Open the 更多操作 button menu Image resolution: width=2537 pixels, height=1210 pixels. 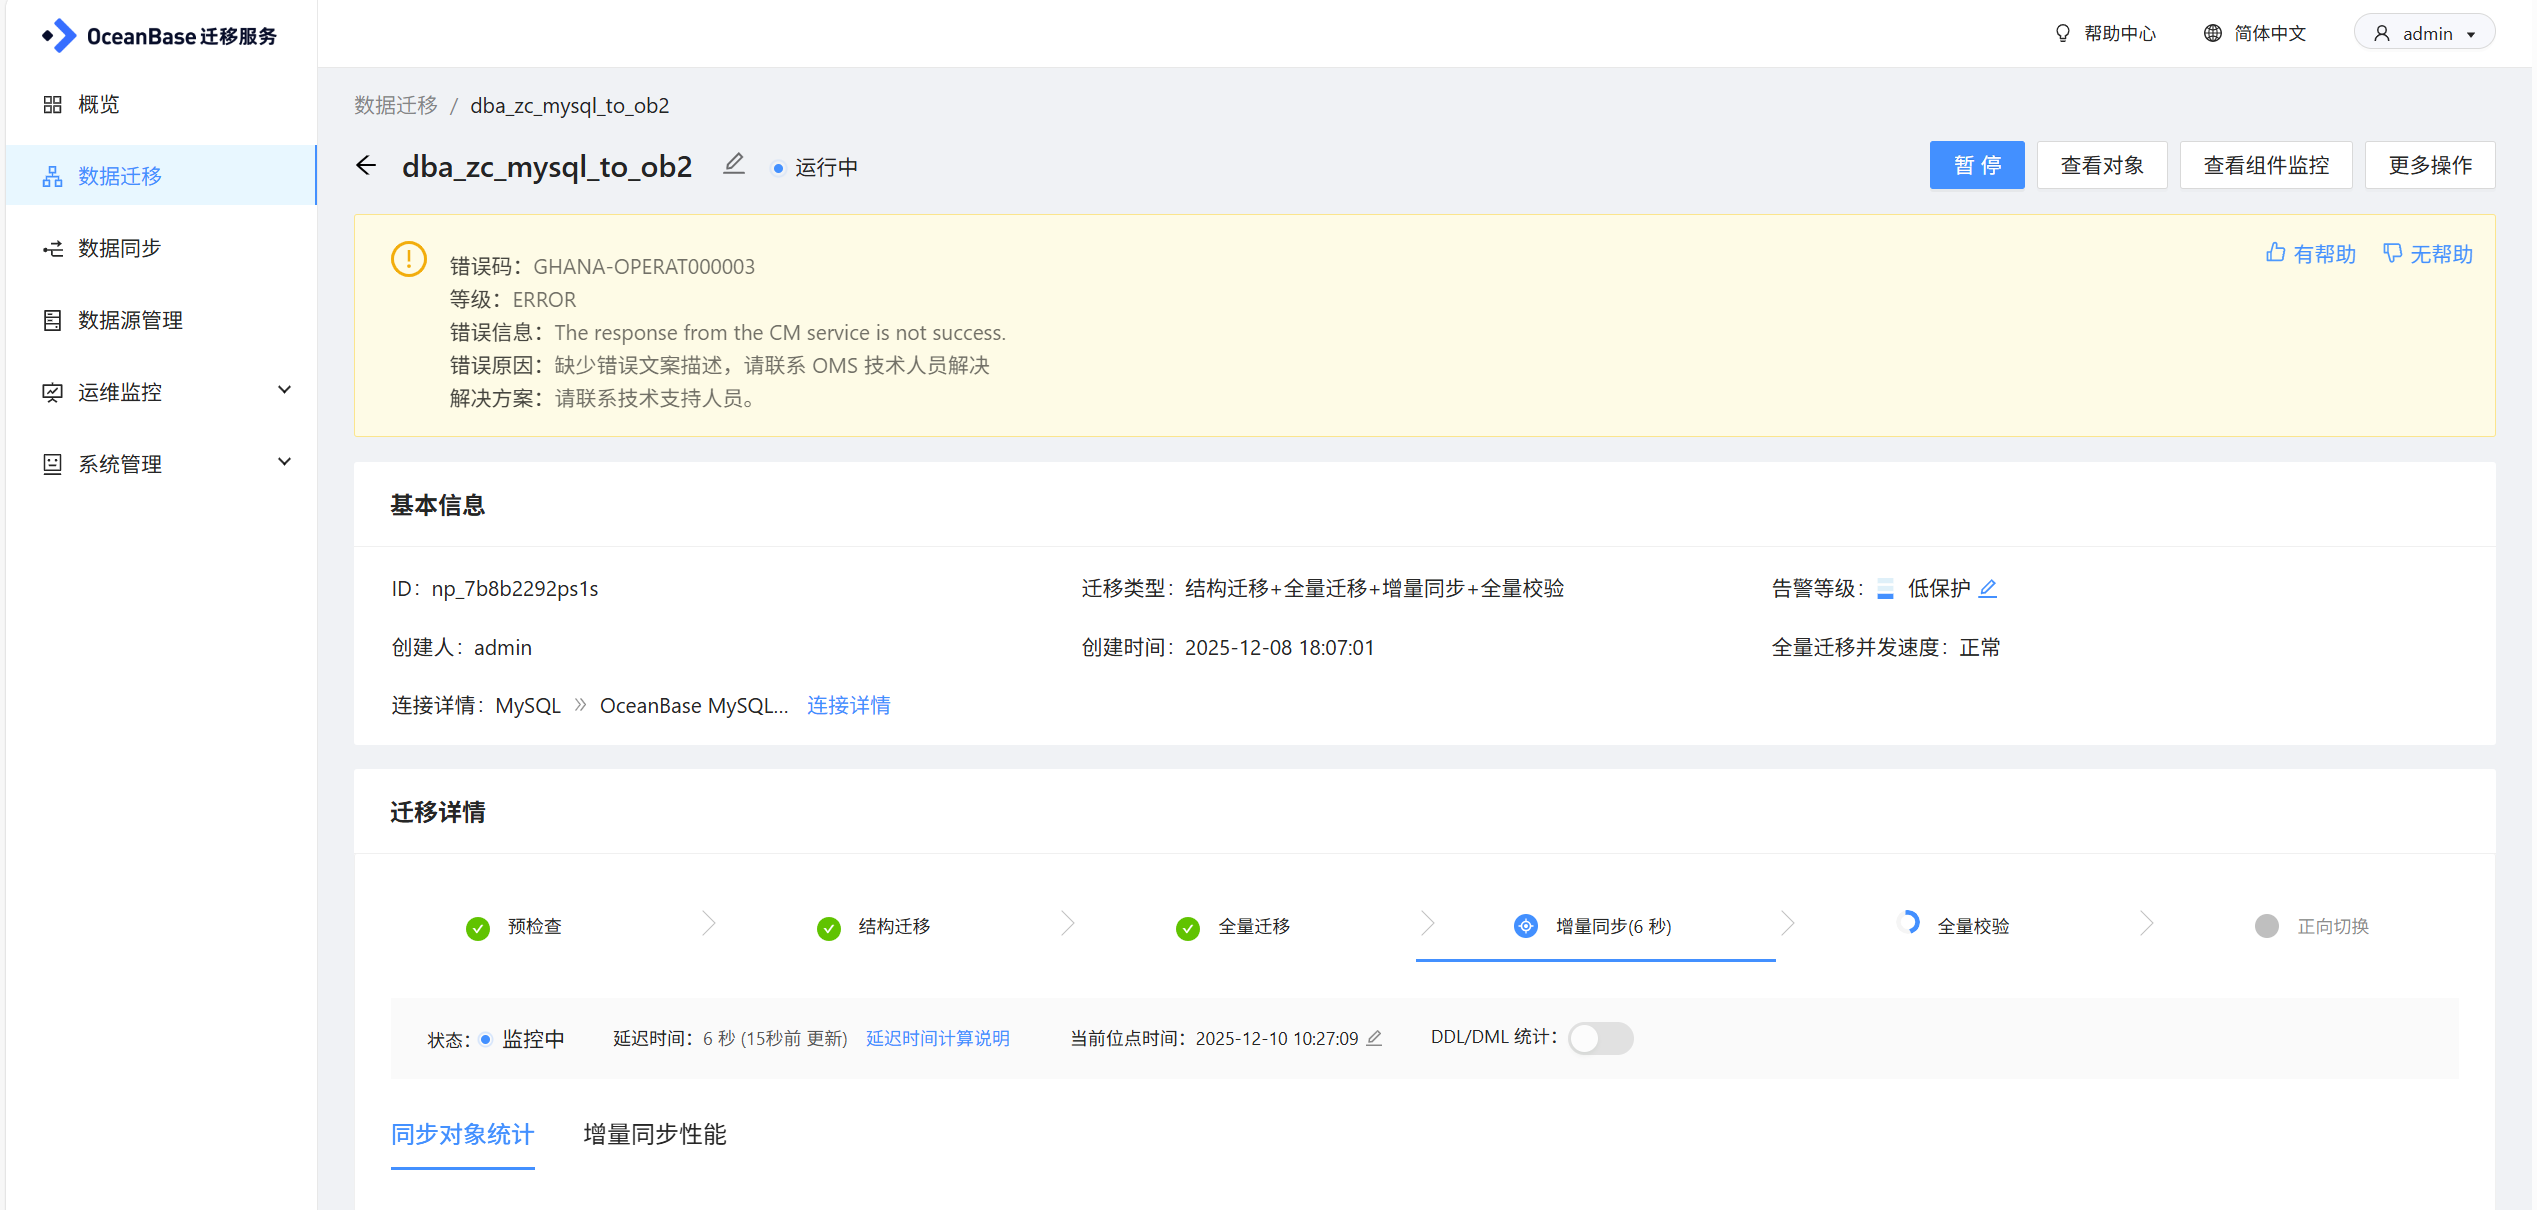click(x=2429, y=165)
